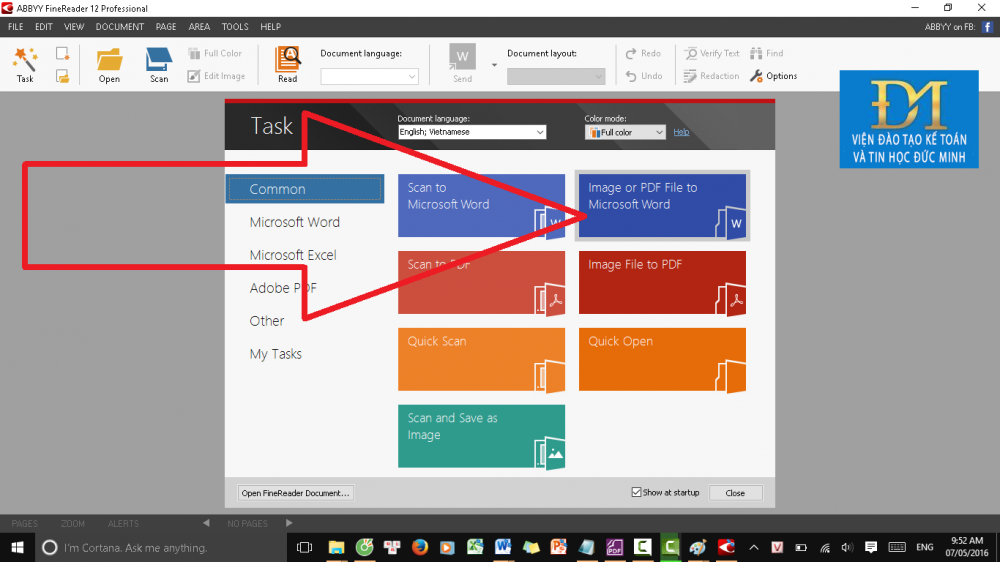Click Verify Text in toolbar

pyautogui.click(x=712, y=54)
